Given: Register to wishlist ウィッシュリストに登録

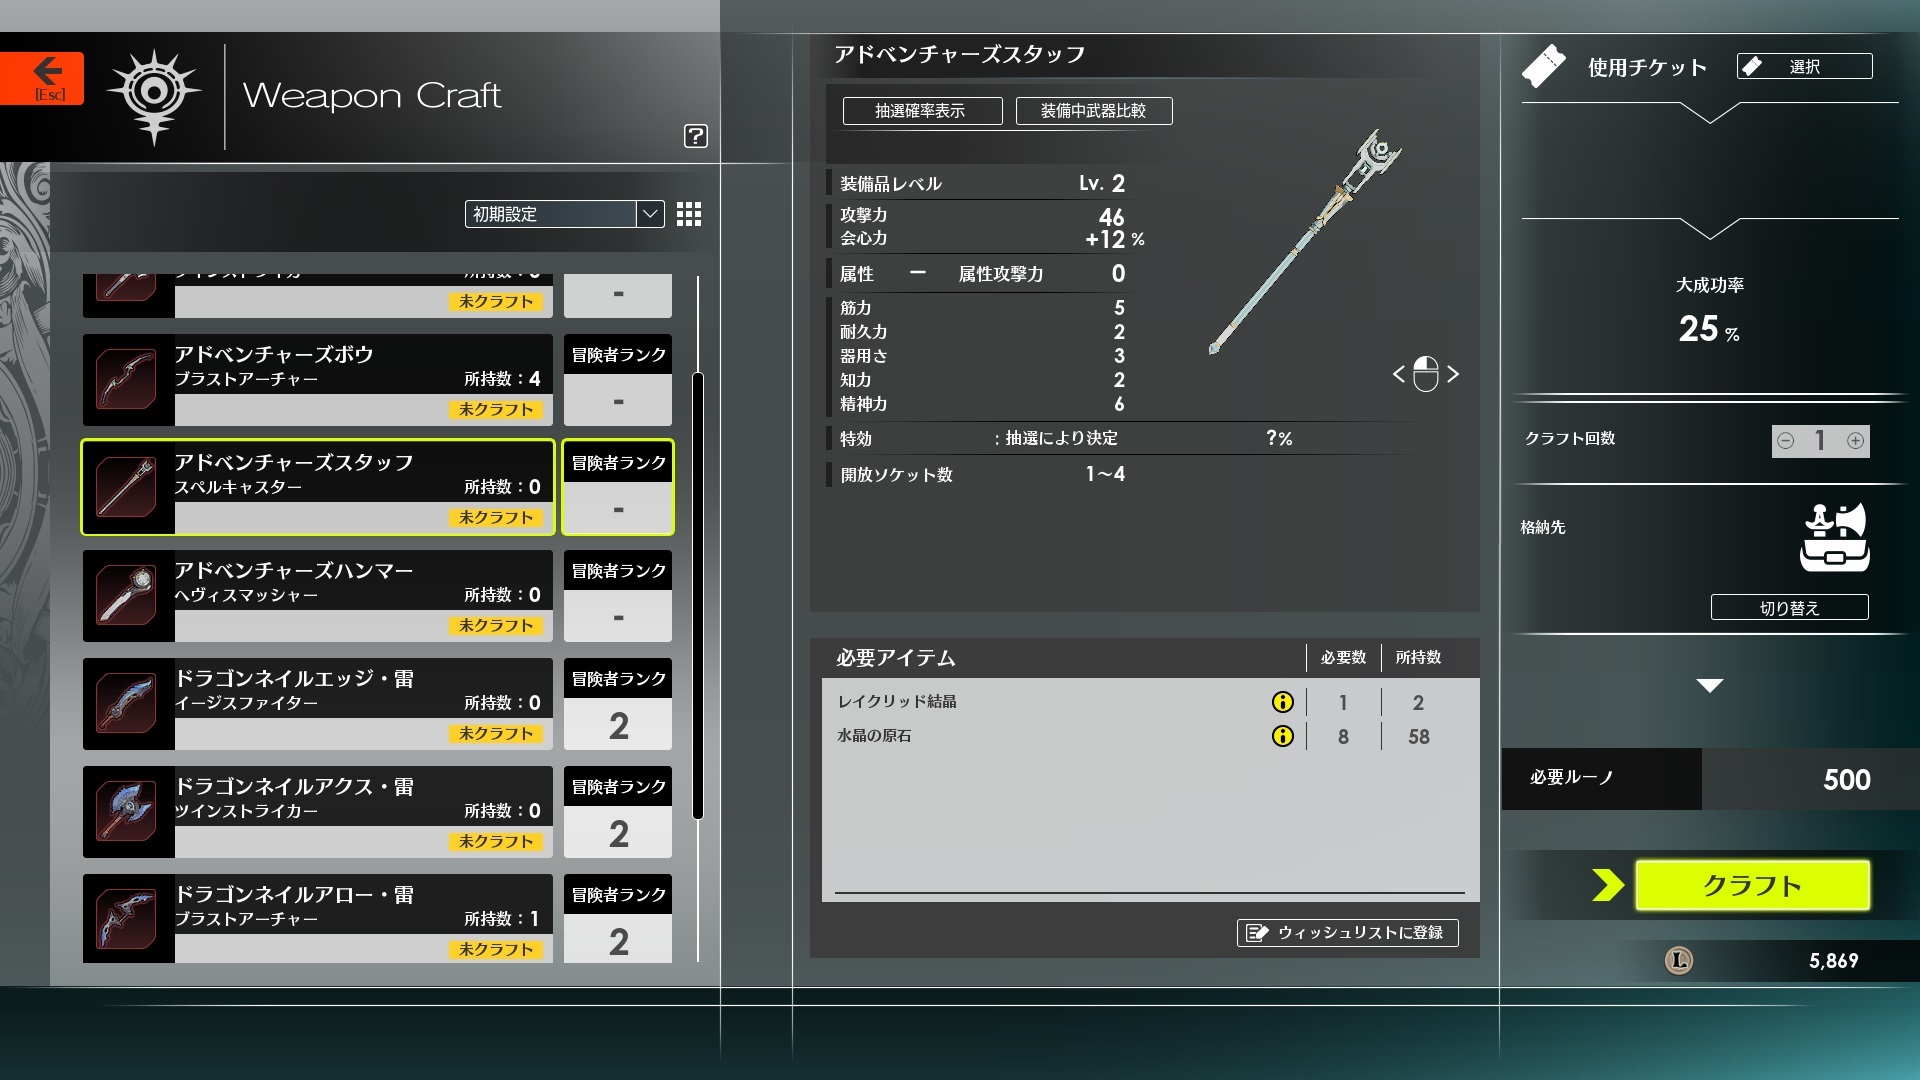Looking at the screenshot, I should (x=1348, y=933).
